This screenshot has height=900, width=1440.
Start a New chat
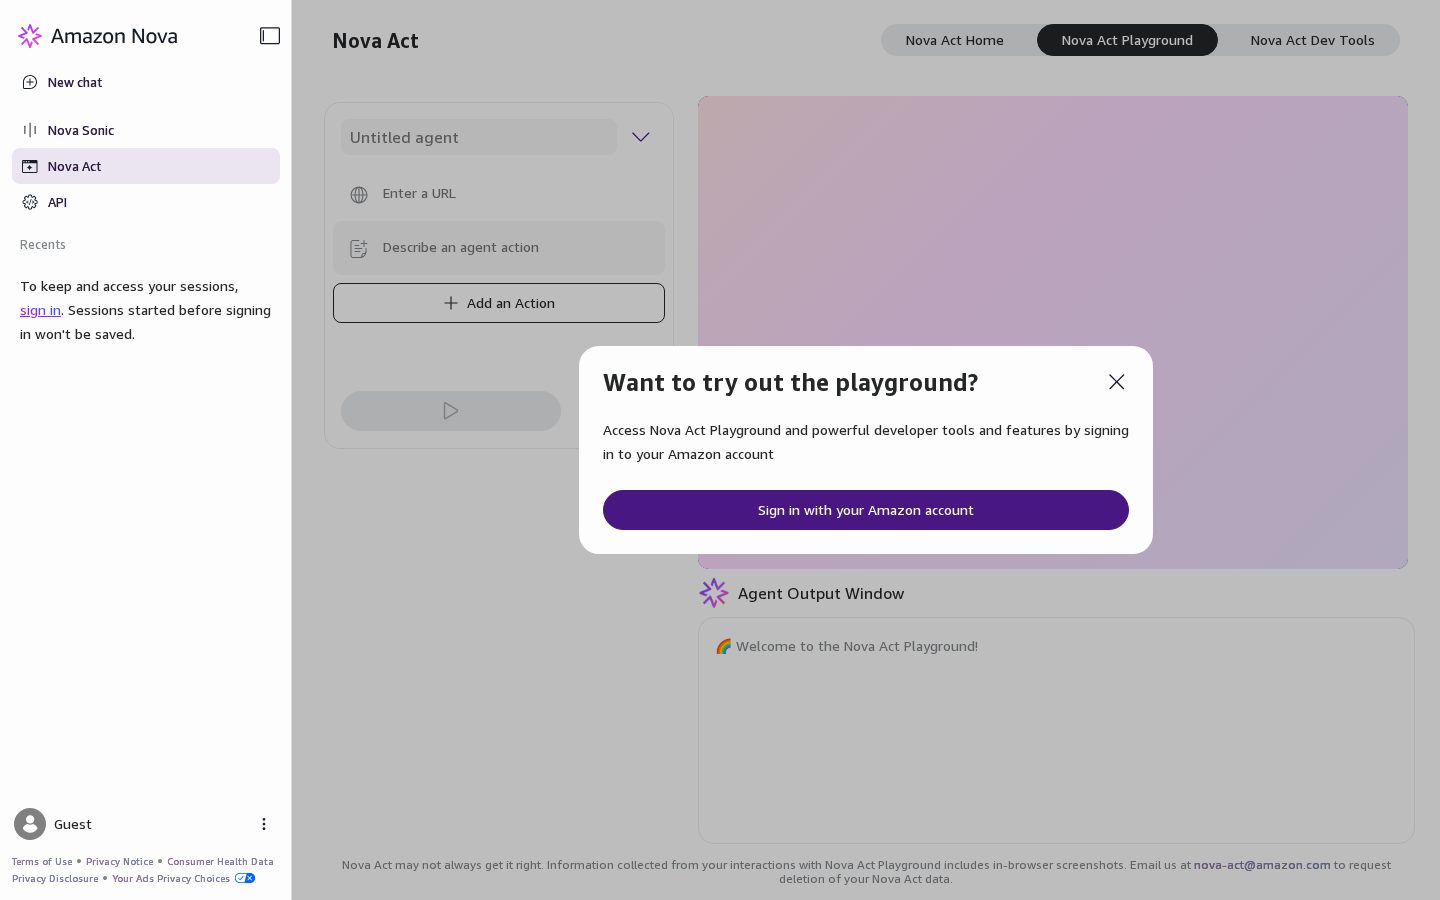coord(146,82)
